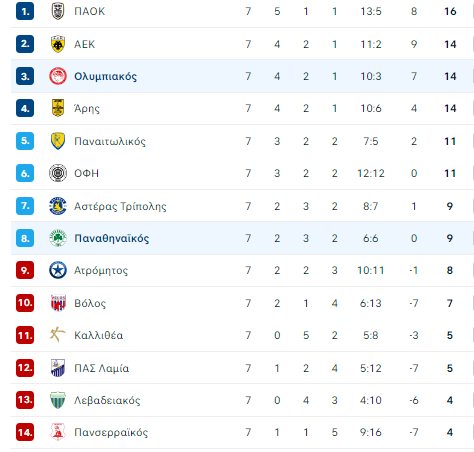Open the Ολυμπιακός red crest logo
The height and width of the screenshot is (452, 474).
[x=58, y=76]
